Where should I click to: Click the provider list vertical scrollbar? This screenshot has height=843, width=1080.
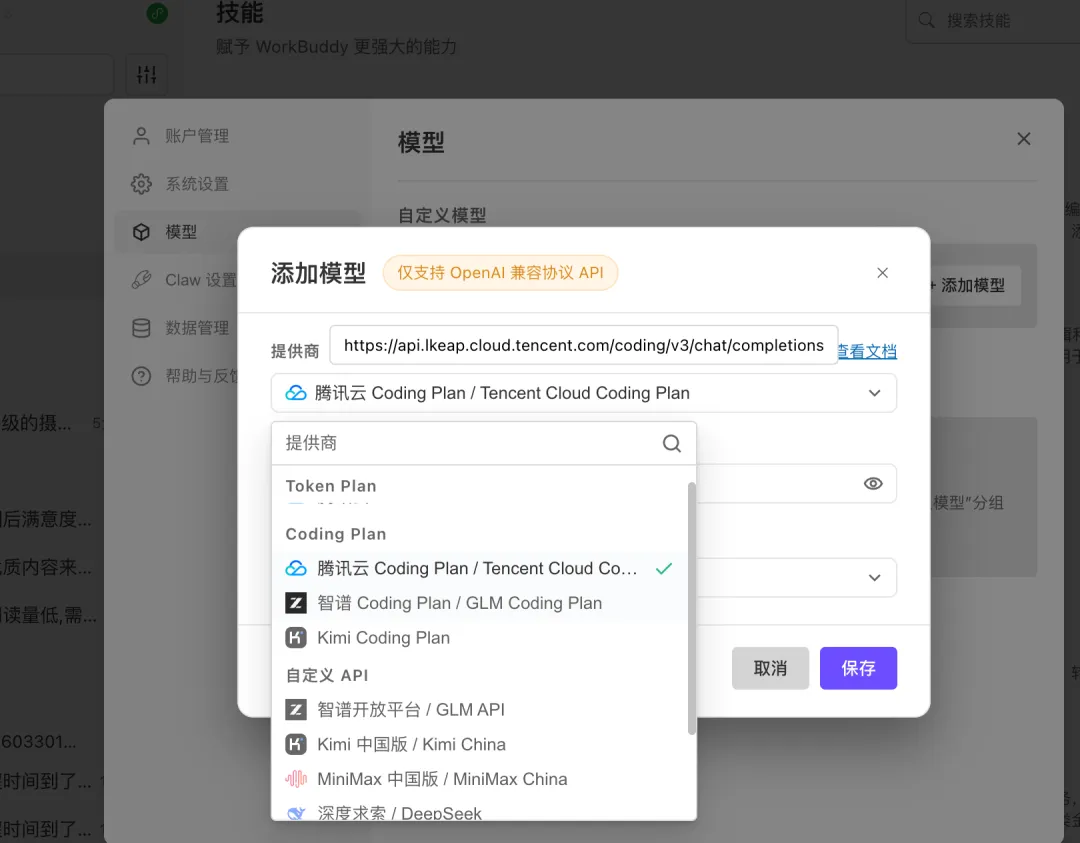pos(692,609)
